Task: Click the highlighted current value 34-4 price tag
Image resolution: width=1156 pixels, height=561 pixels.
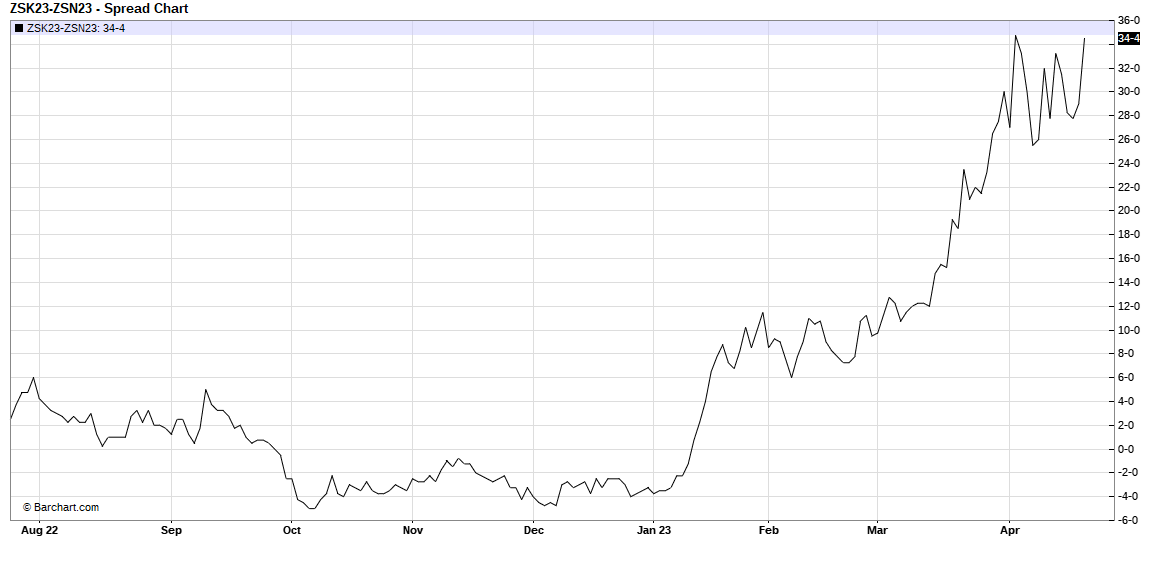Action: coord(1129,38)
